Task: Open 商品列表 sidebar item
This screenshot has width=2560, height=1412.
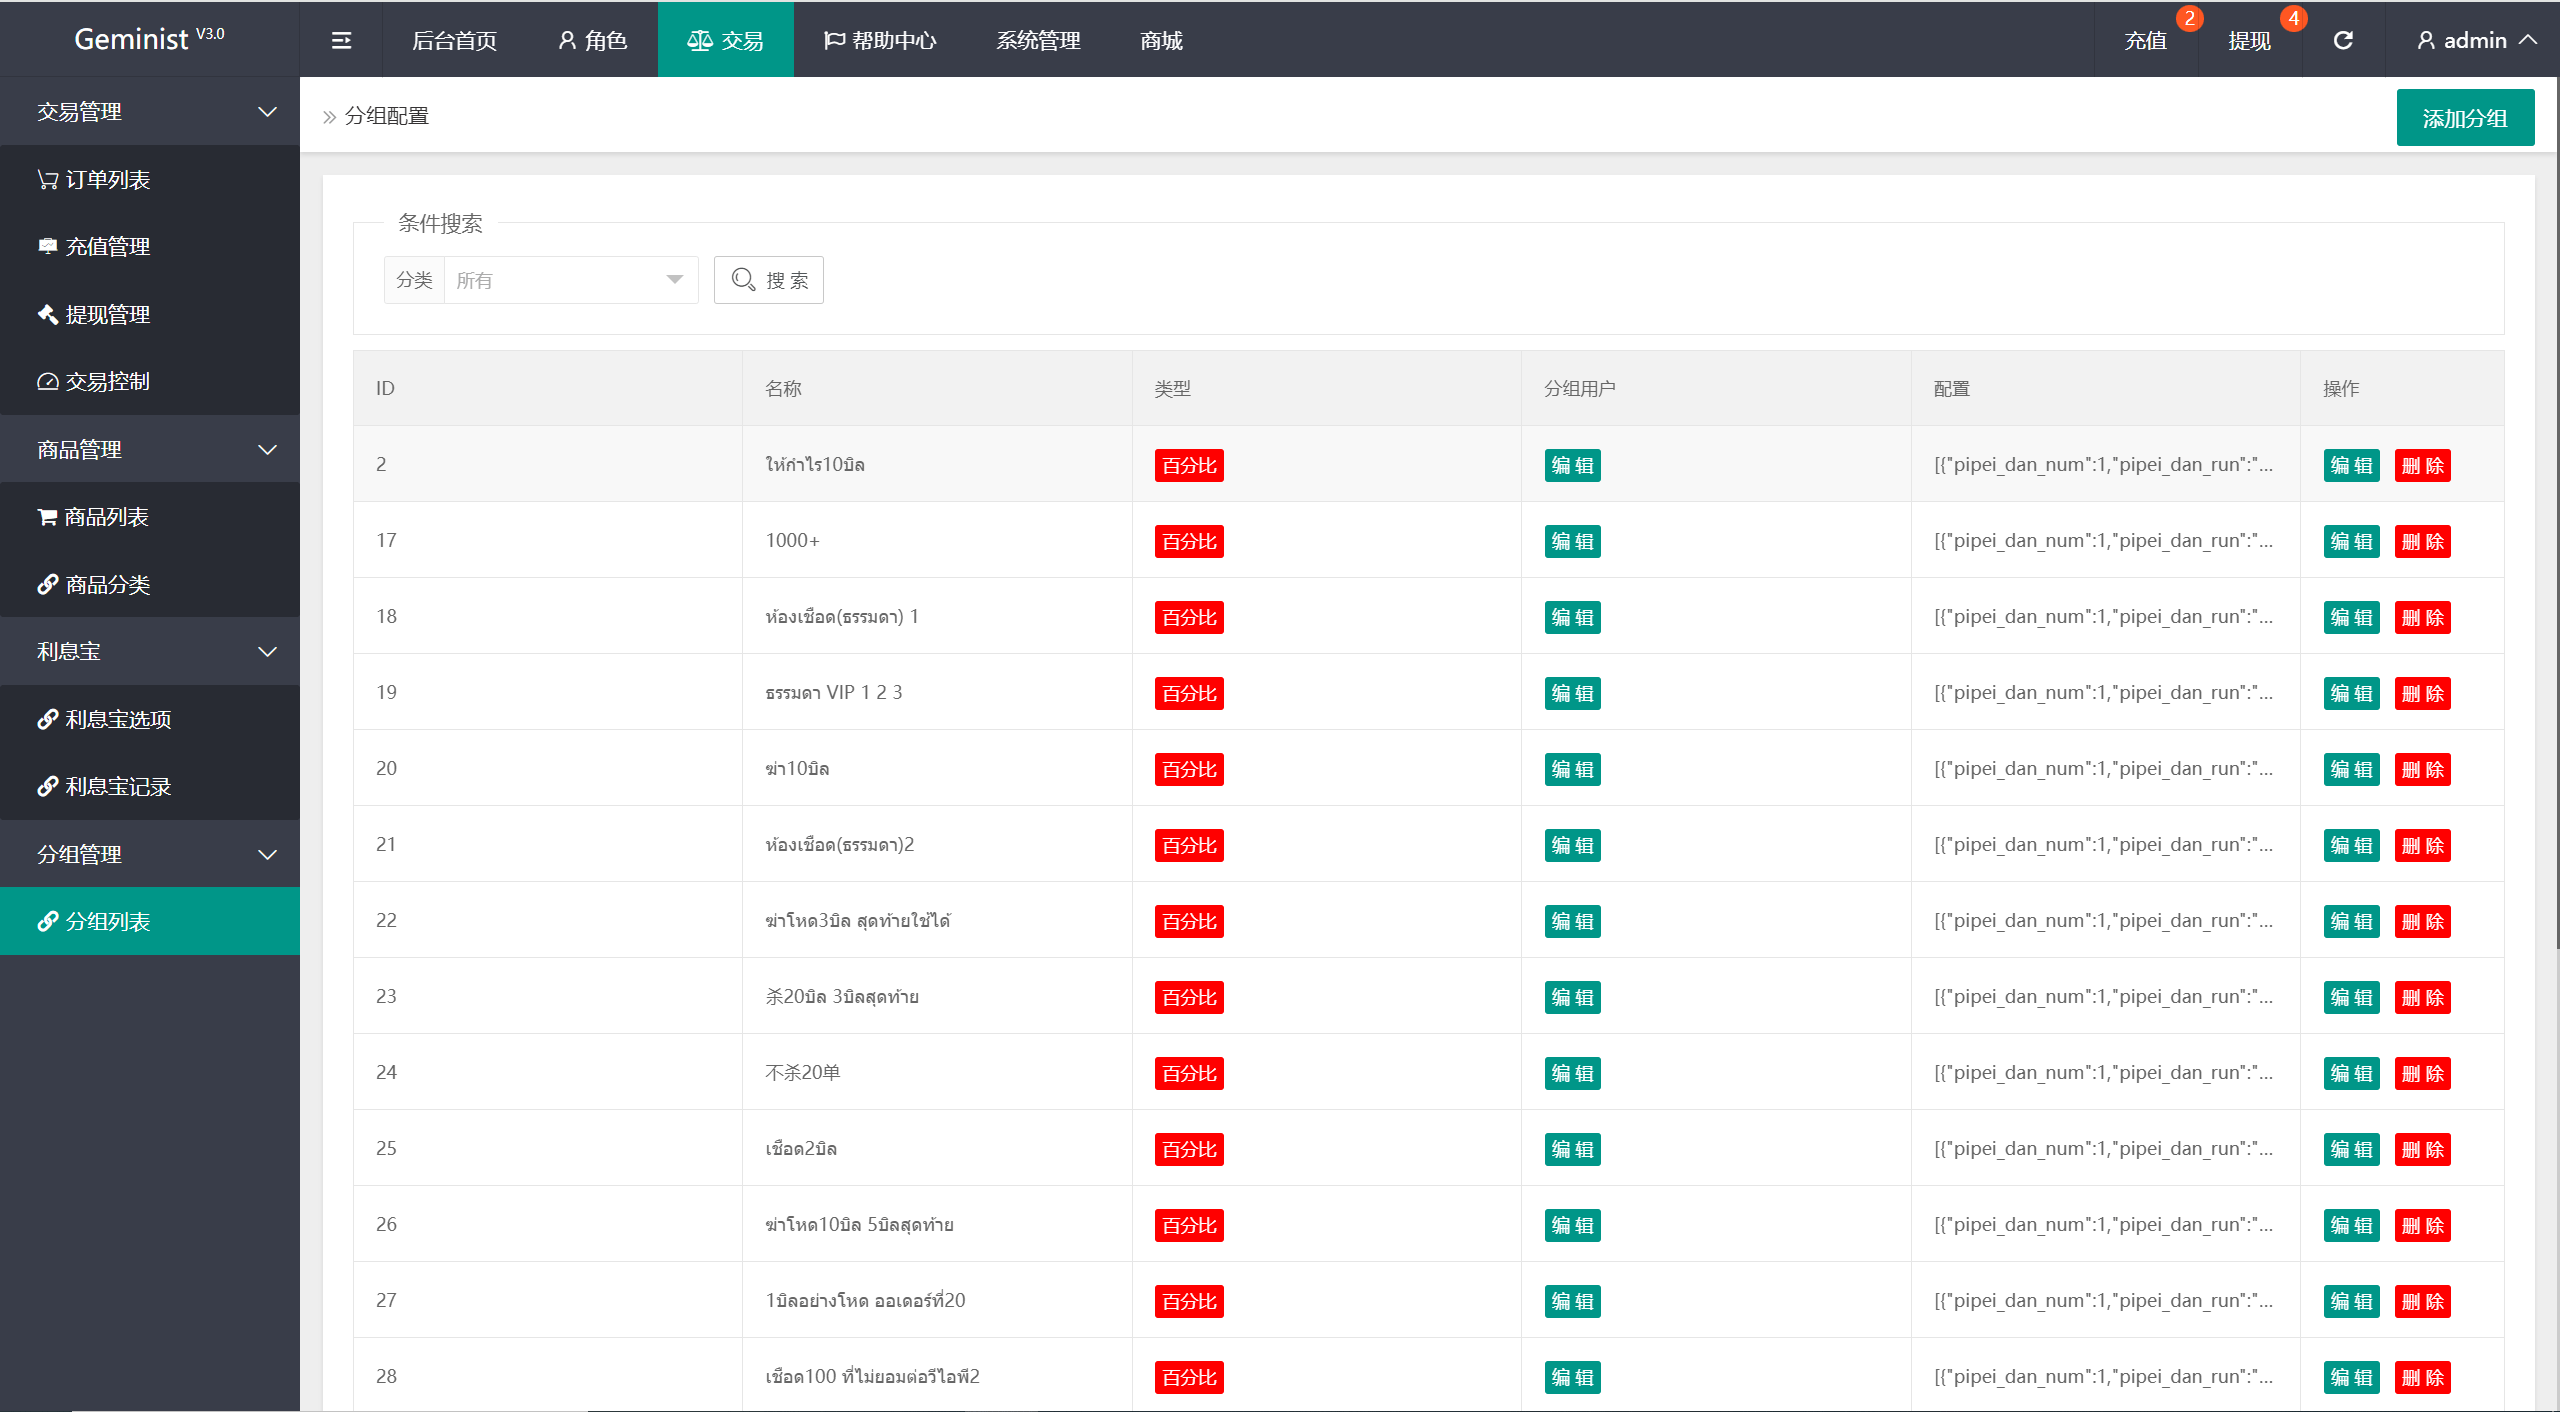Action: [x=106, y=516]
